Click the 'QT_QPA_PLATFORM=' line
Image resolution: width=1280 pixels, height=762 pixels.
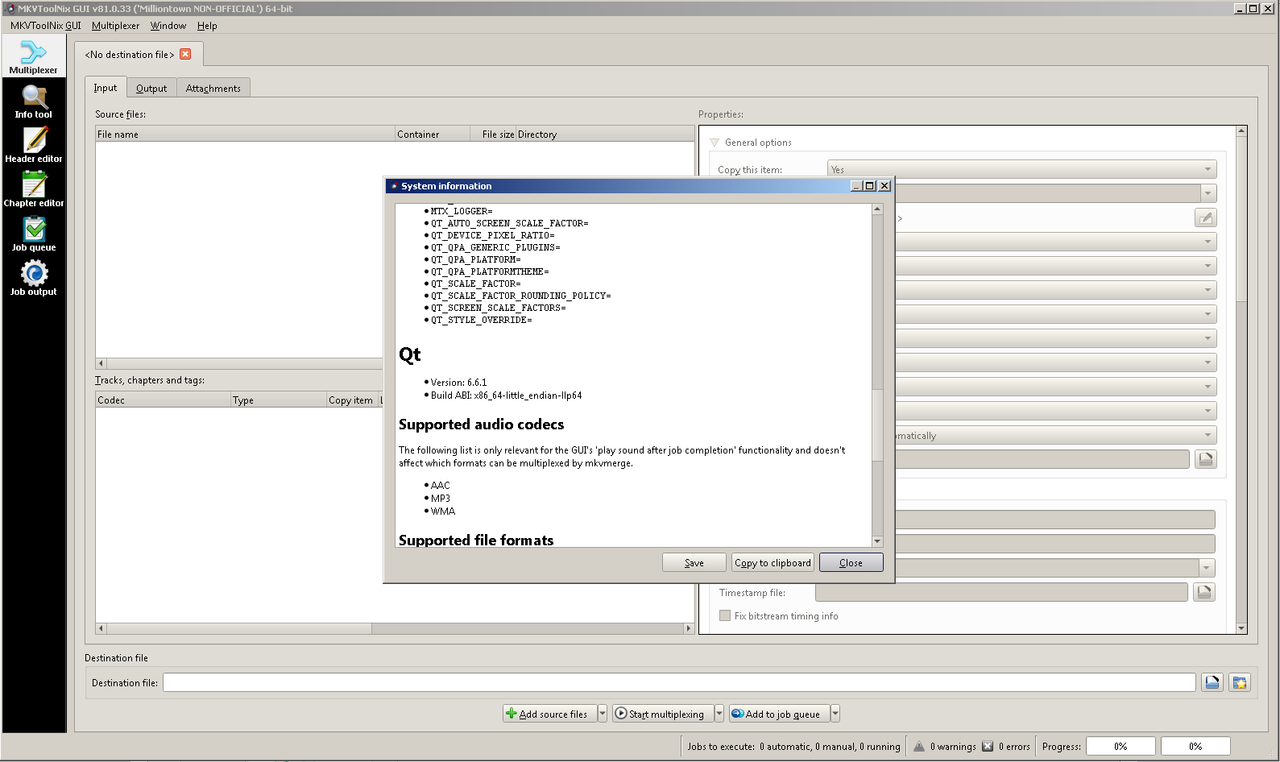pos(476,260)
